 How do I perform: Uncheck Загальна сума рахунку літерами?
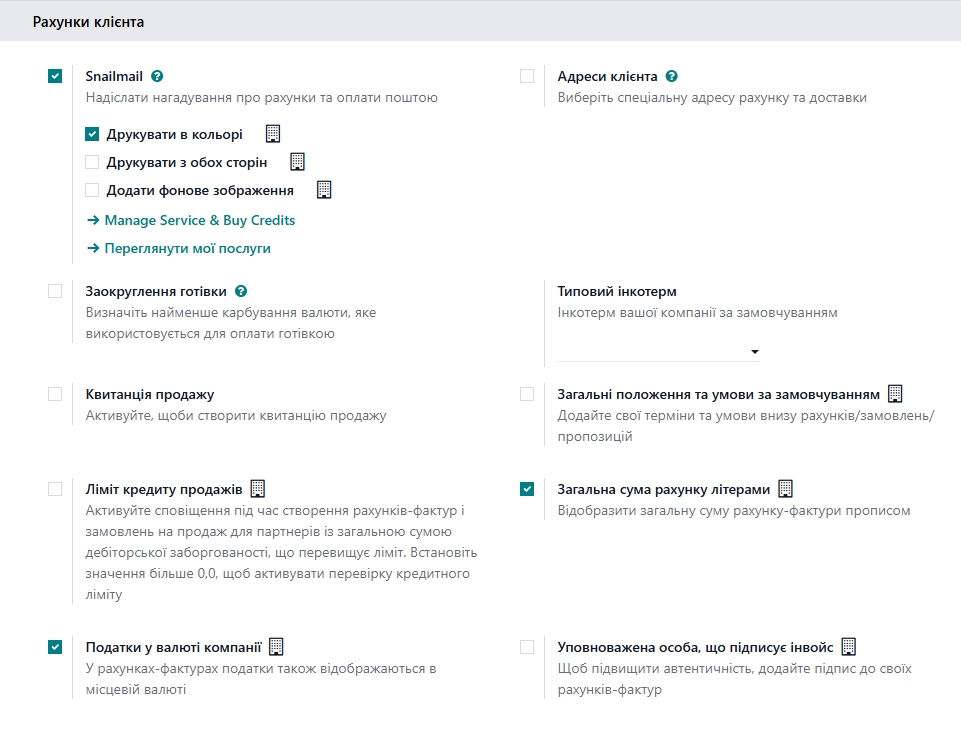click(x=527, y=489)
